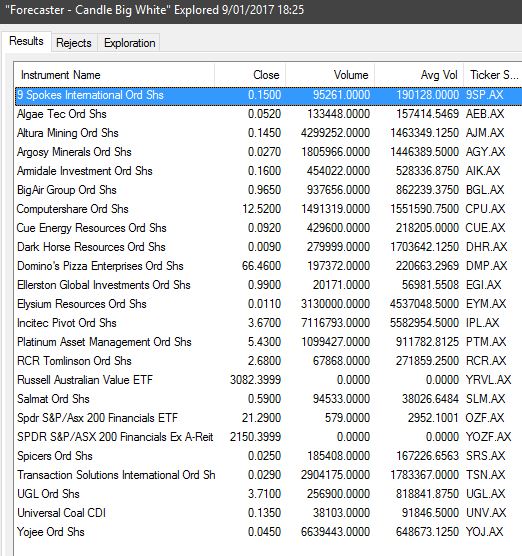
Task: Select the Elysium Resources Ord Shs row
Action: pyautogui.click(x=268, y=304)
